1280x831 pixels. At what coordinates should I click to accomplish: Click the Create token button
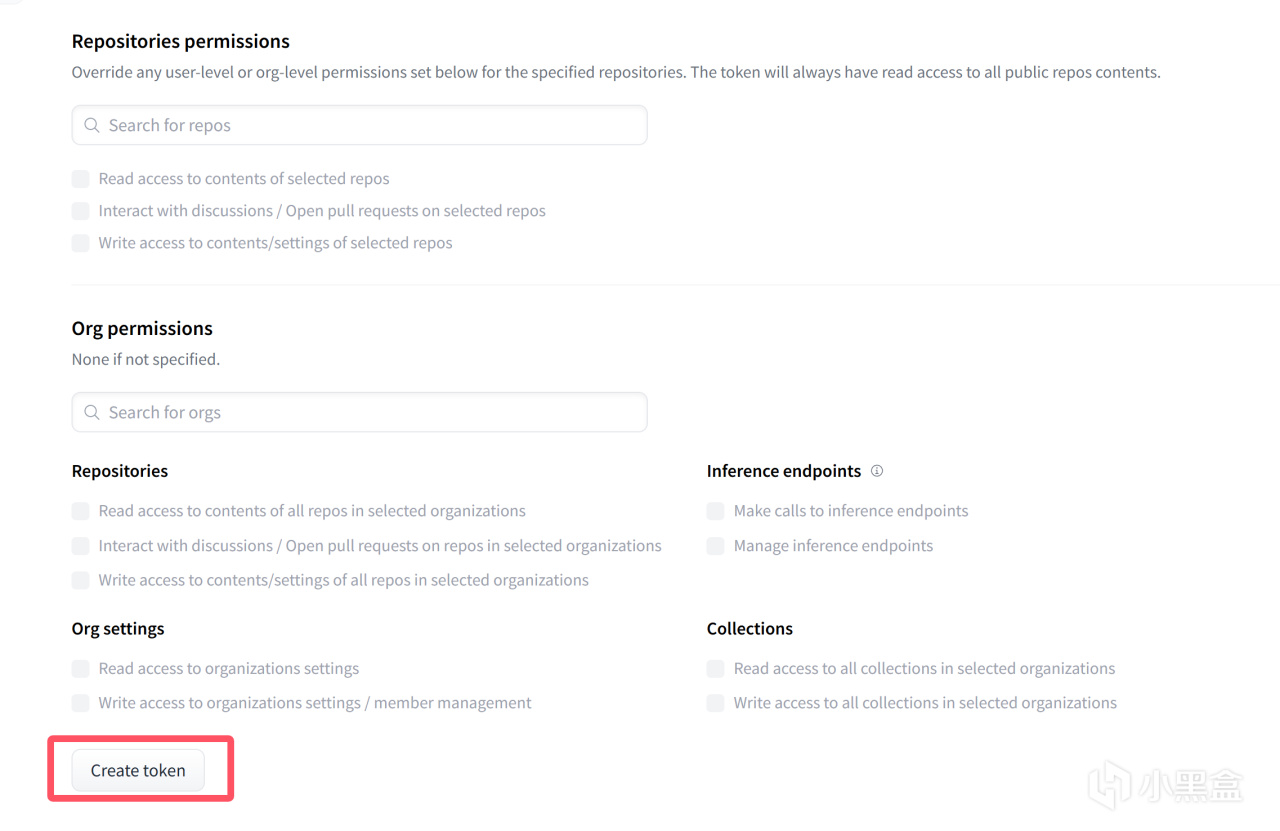click(138, 771)
